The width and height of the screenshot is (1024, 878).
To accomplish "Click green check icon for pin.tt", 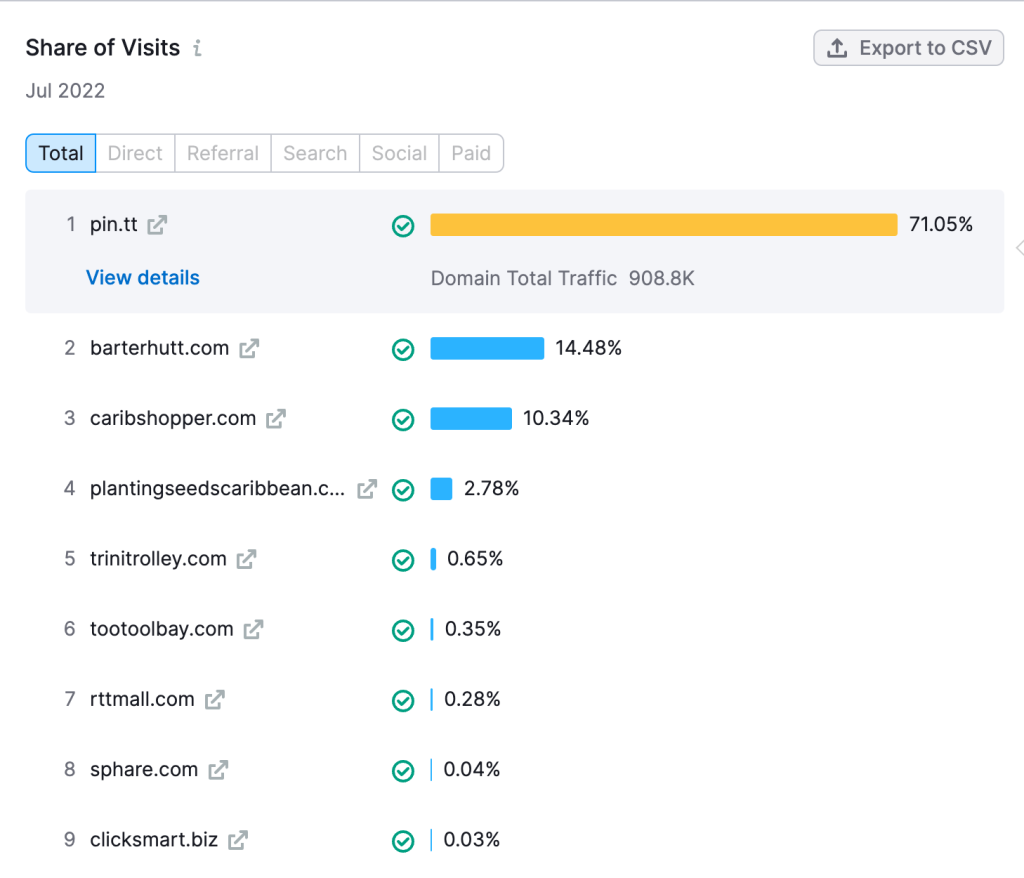I will 403,225.
